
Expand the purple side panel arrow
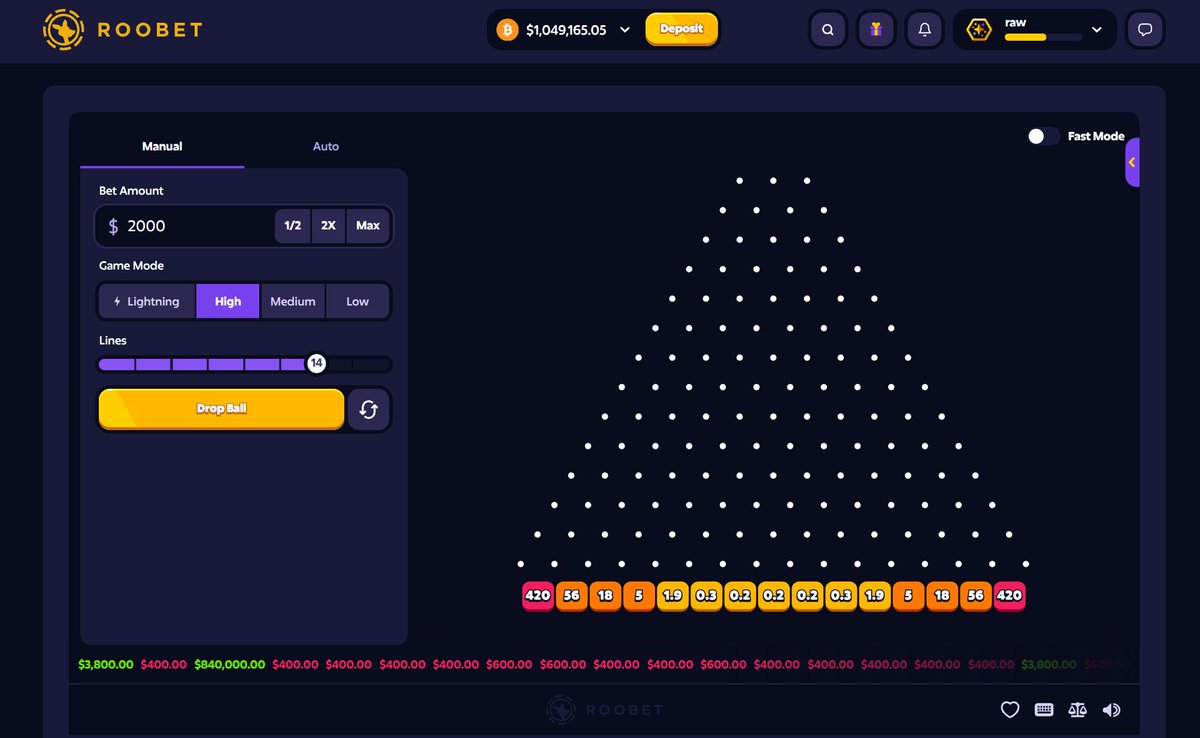pos(1132,162)
